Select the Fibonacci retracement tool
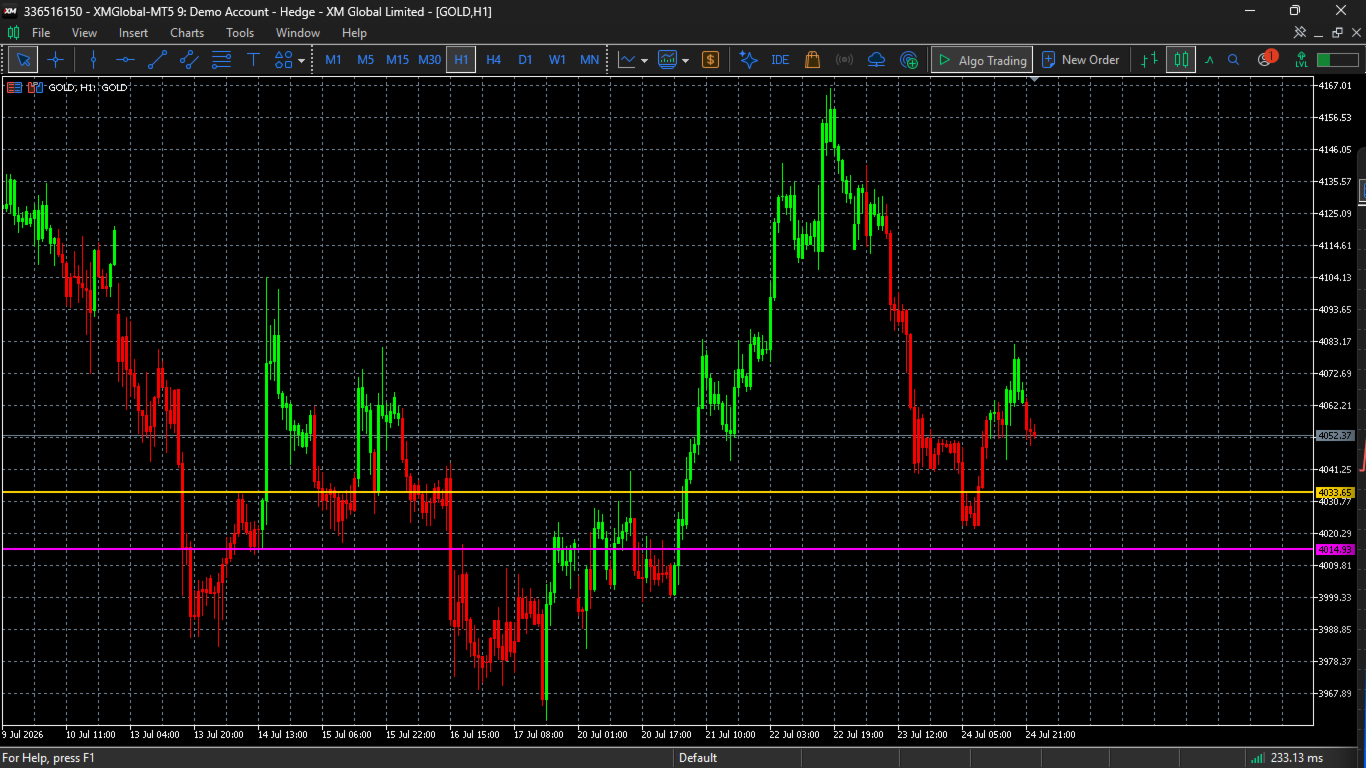 point(221,60)
